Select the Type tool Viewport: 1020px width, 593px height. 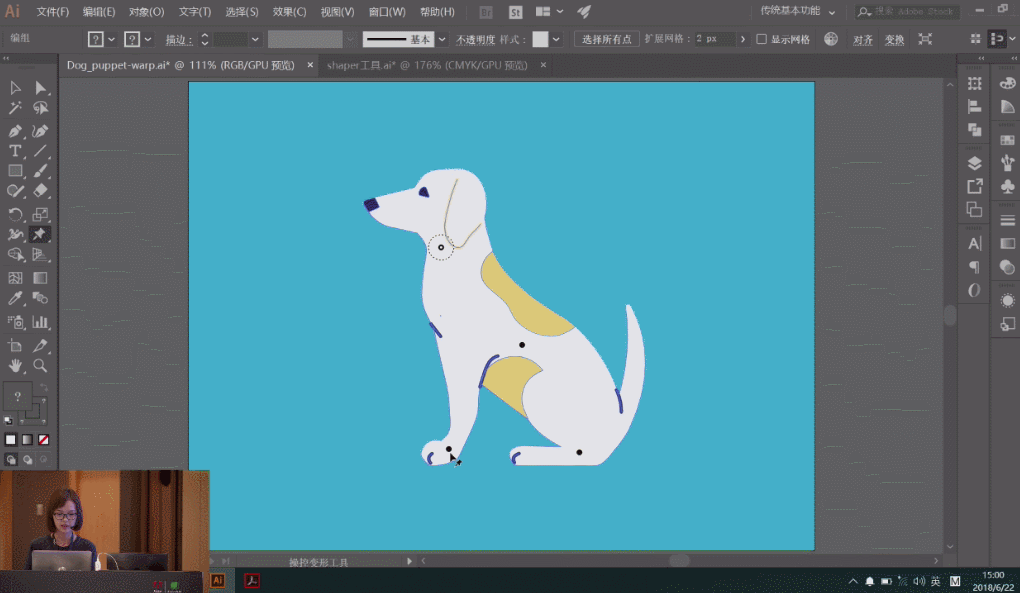16,151
